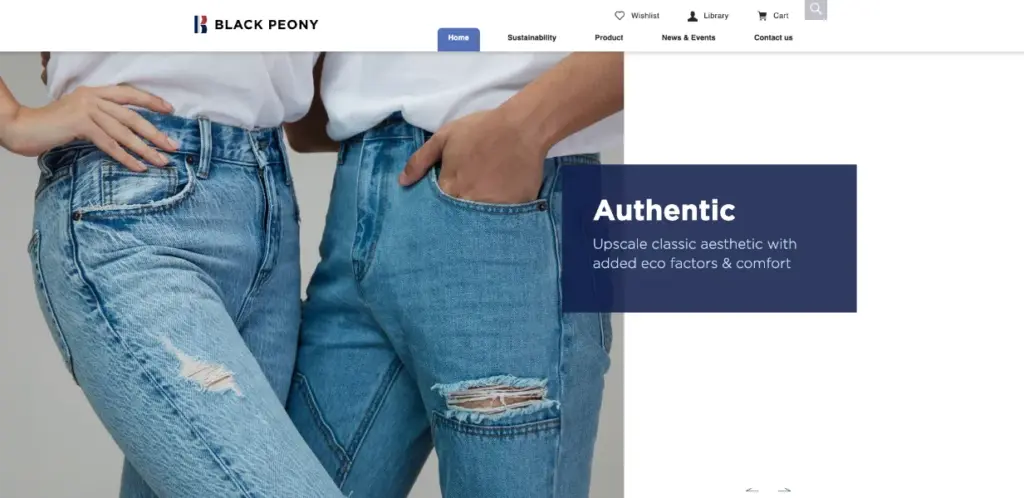Screen dimensions: 1024x498
Task: Open the News & Events menu item
Action: pos(688,38)
